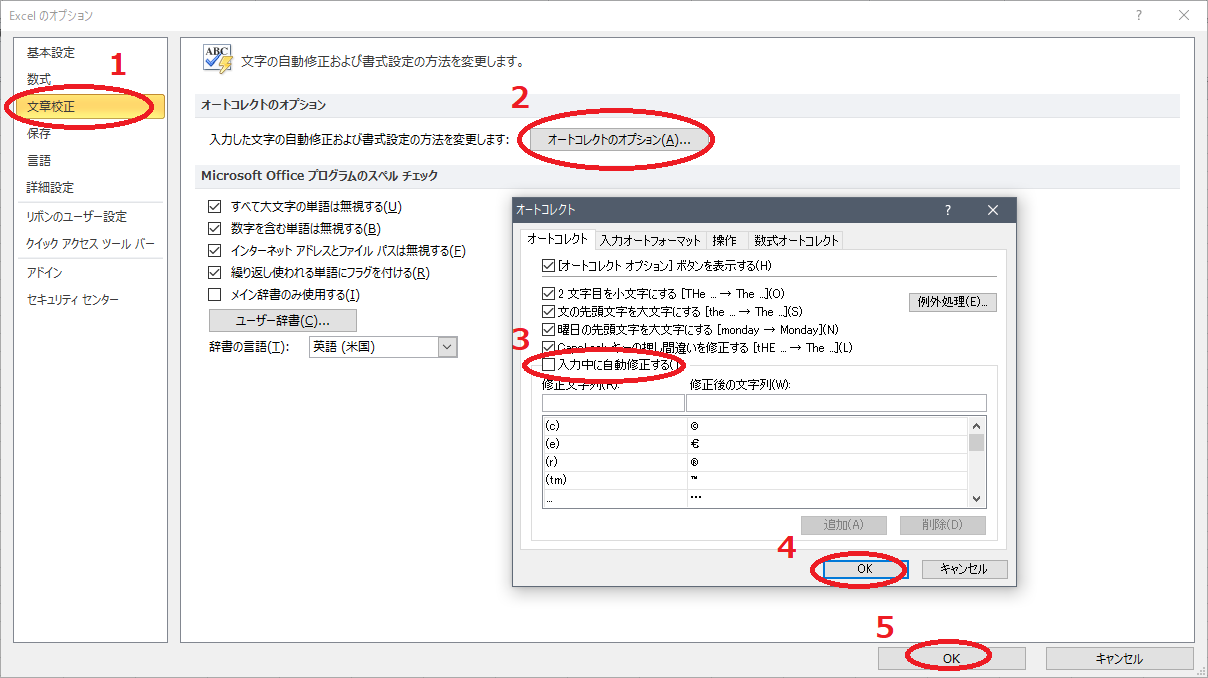Click the 修正文字列 input field
The width and height of the screenshot is (1208, 678).
click(613, 403)
